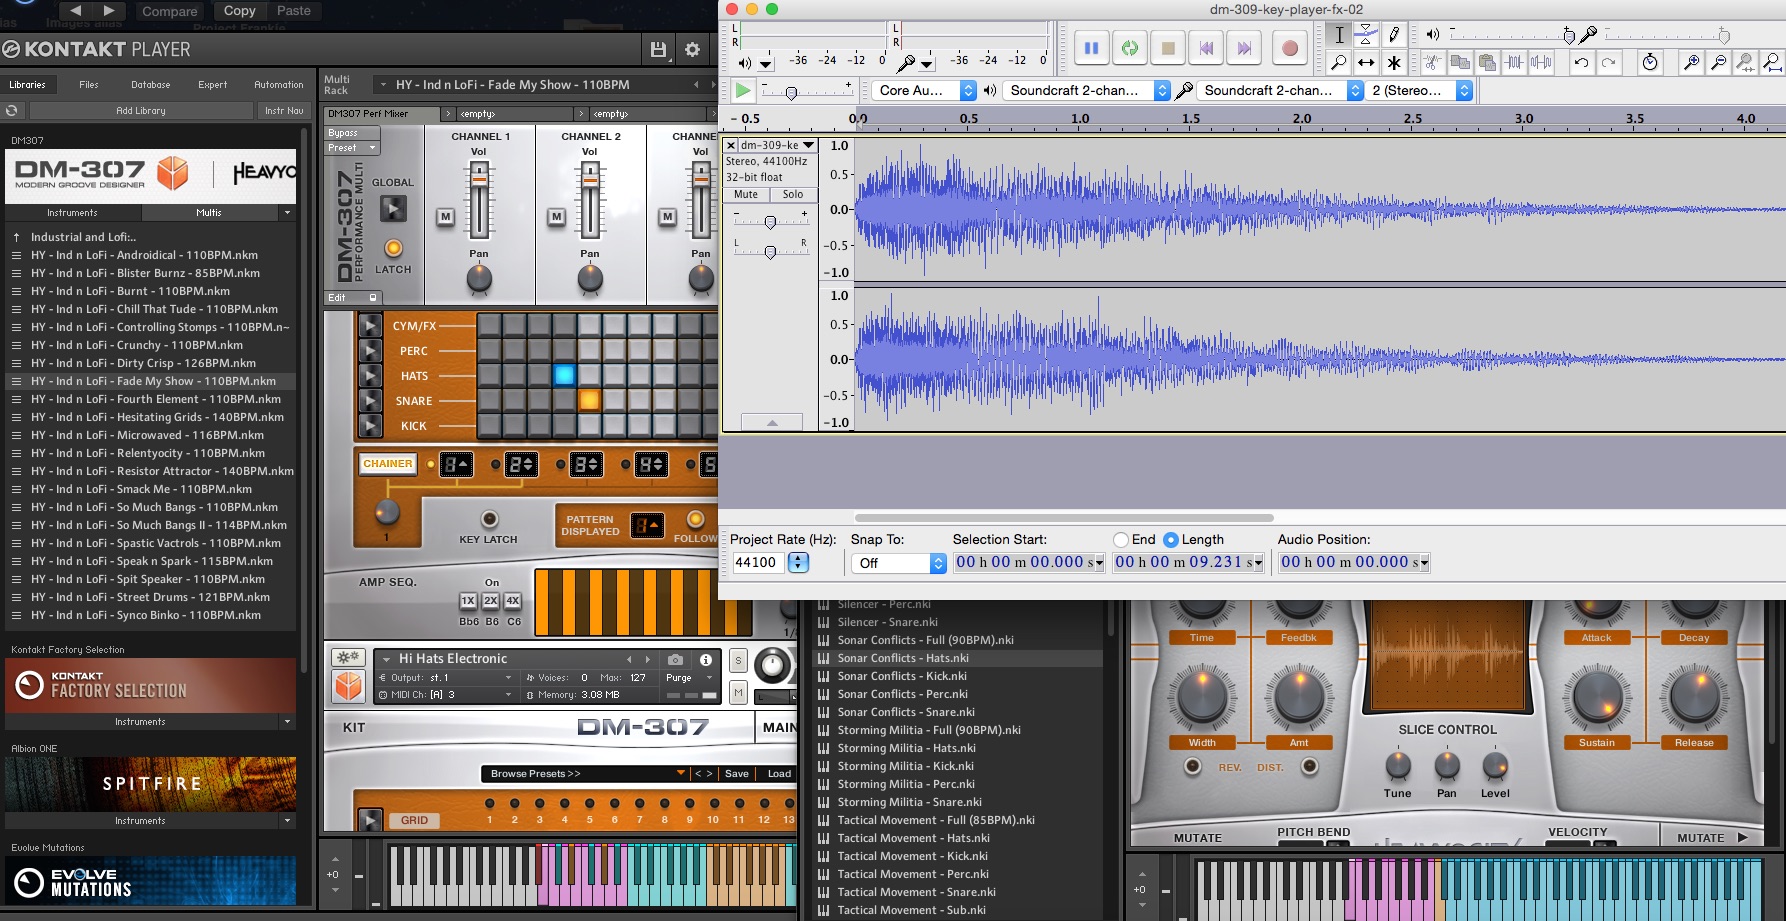The image size is (1786, 921).
Task: Click the Add Library button
Action: click(141, 111)
